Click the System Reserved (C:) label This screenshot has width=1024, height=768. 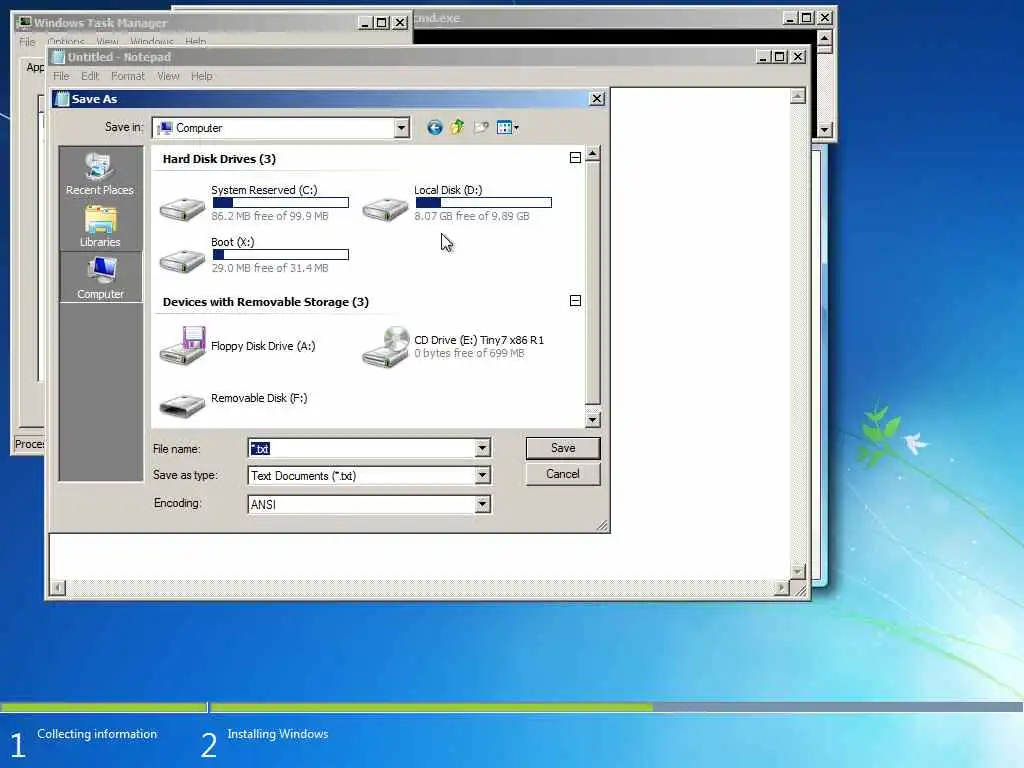pos(264,190)
